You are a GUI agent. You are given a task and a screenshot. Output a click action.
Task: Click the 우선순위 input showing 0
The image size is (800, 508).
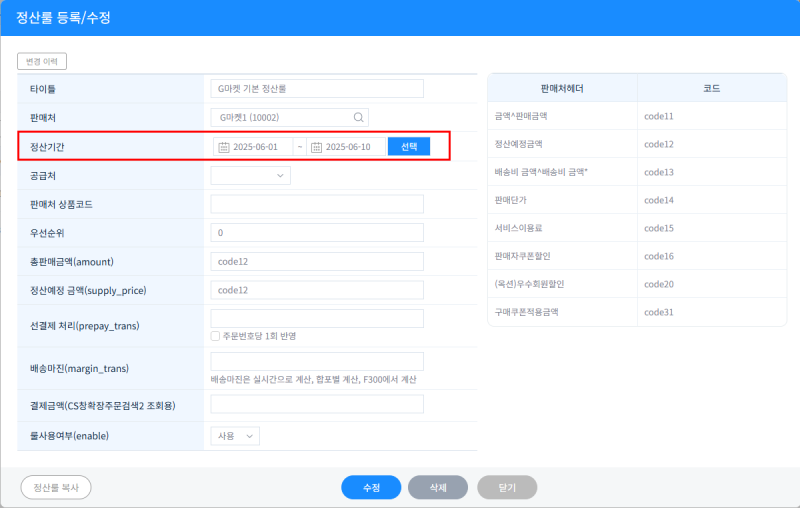317,233
